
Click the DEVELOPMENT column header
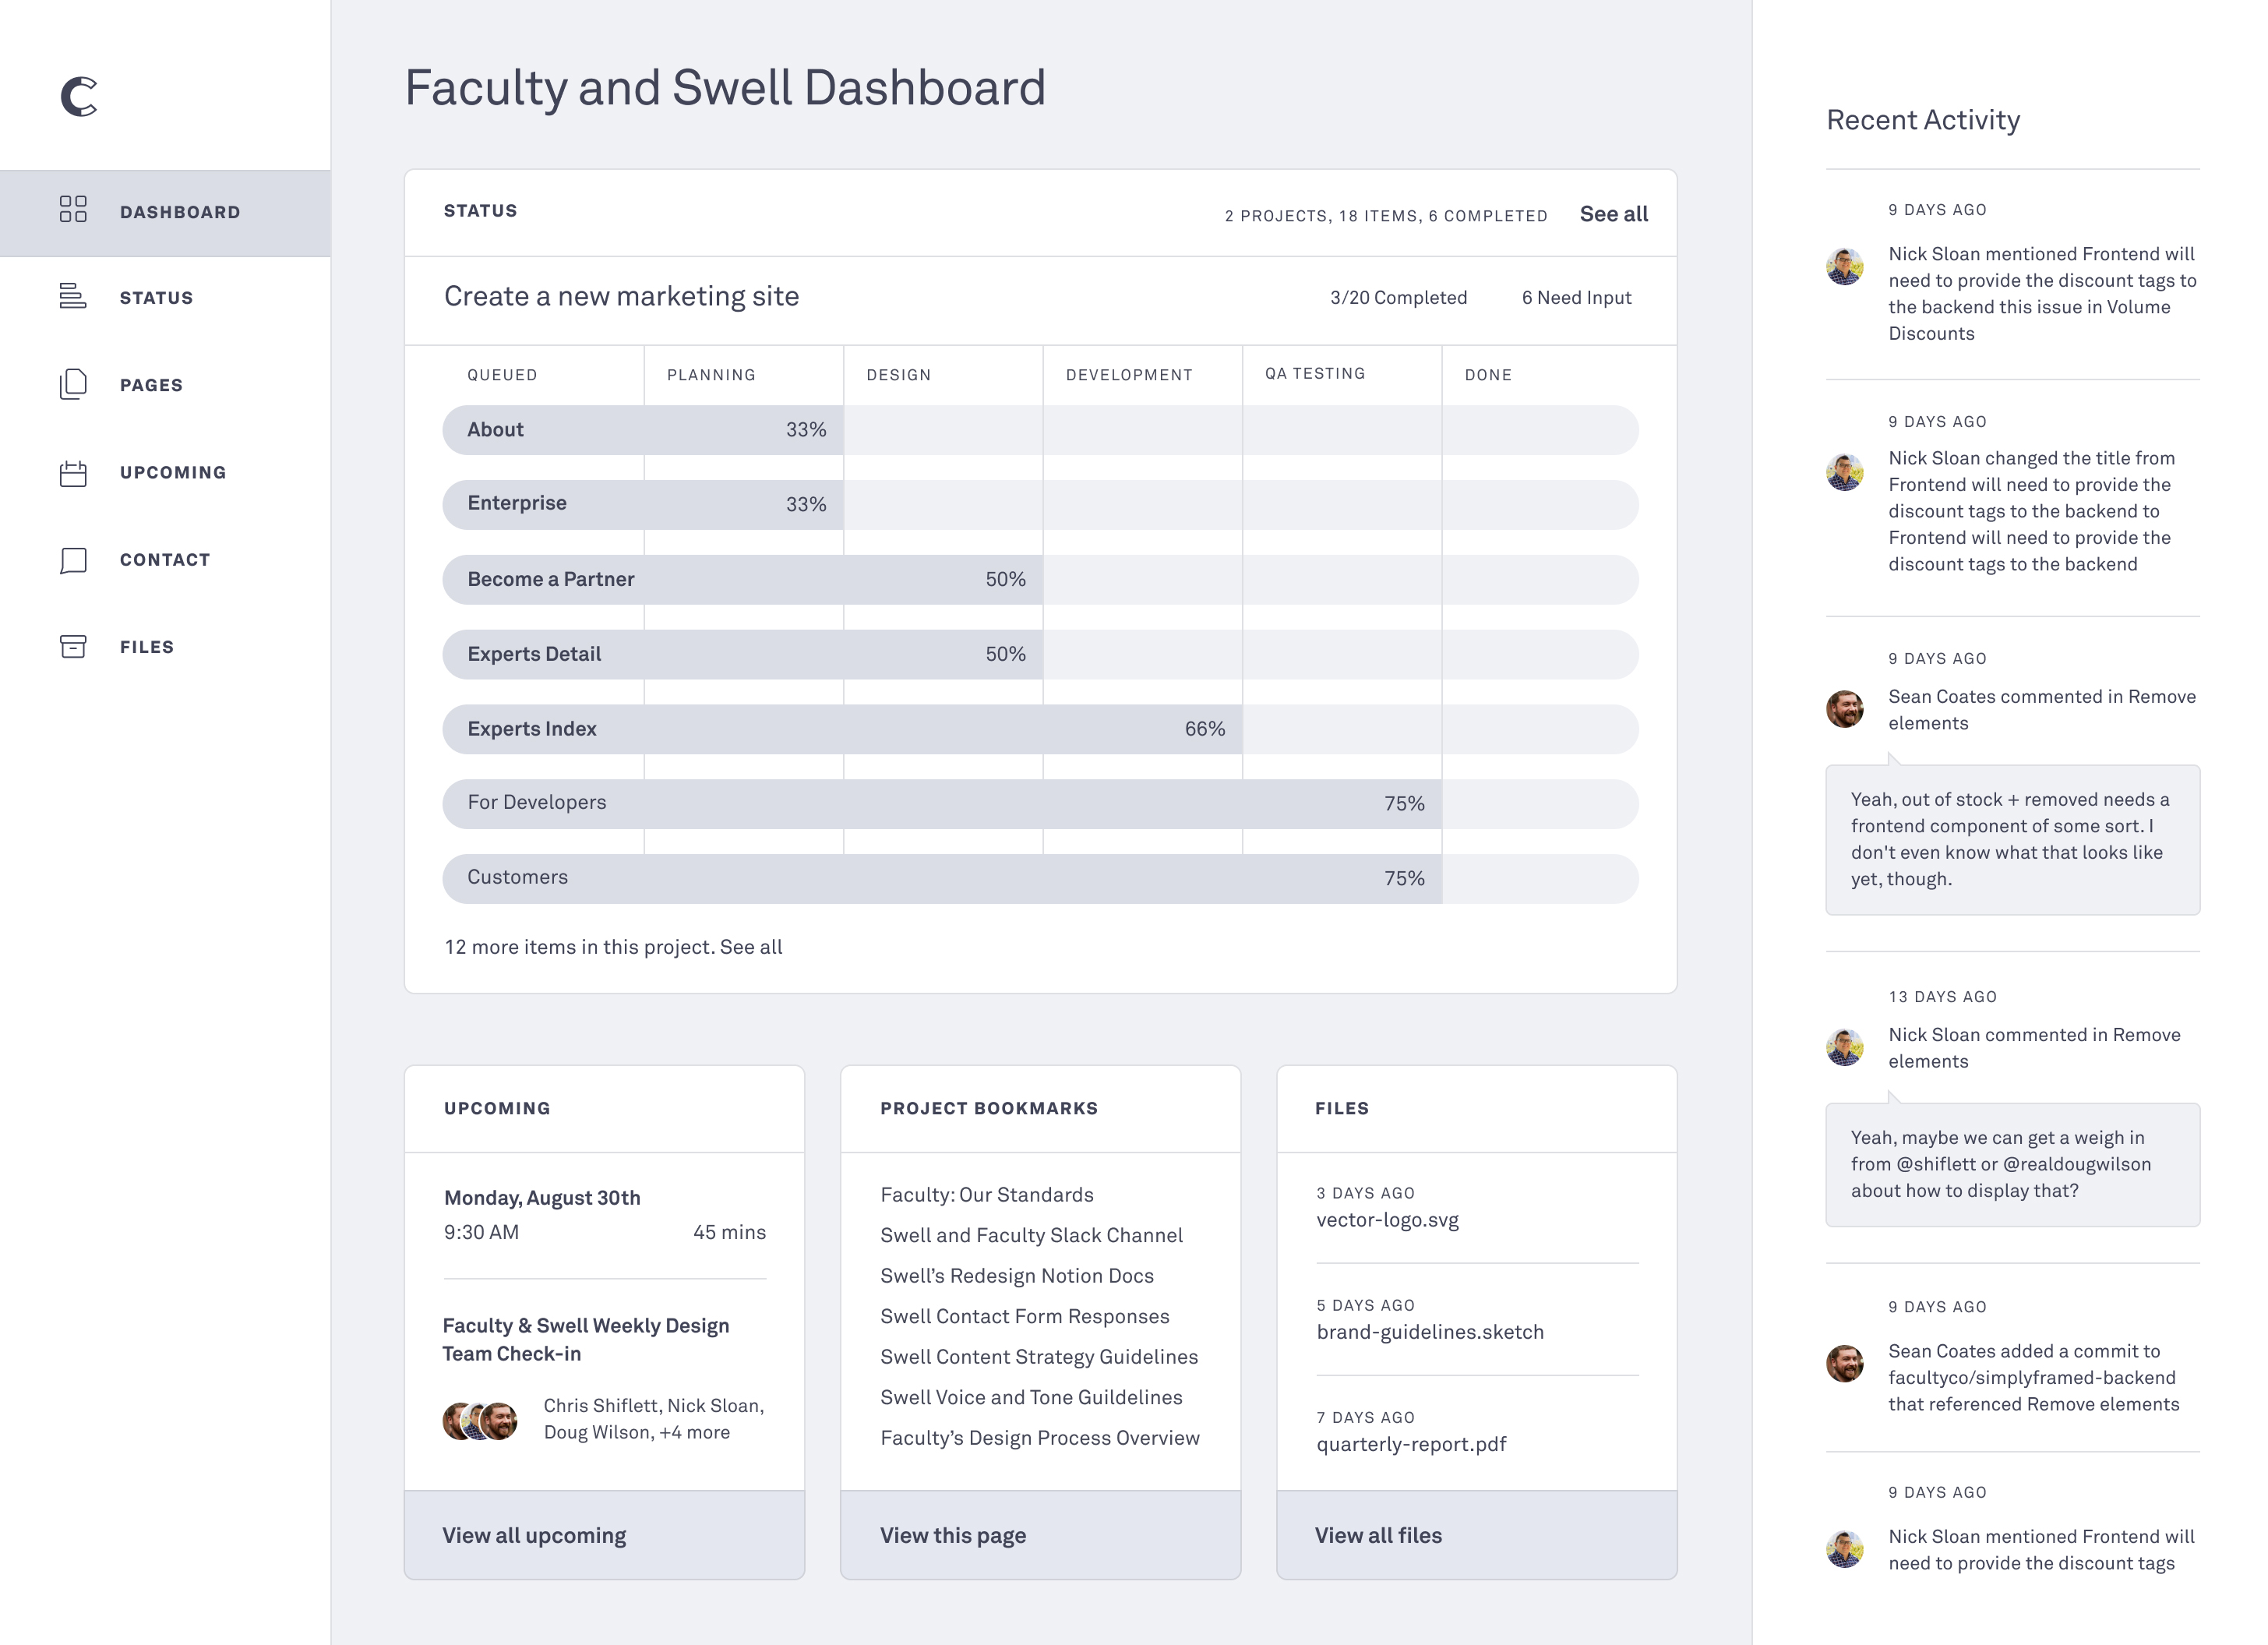pyautogui.click(x=1129, y=375)
